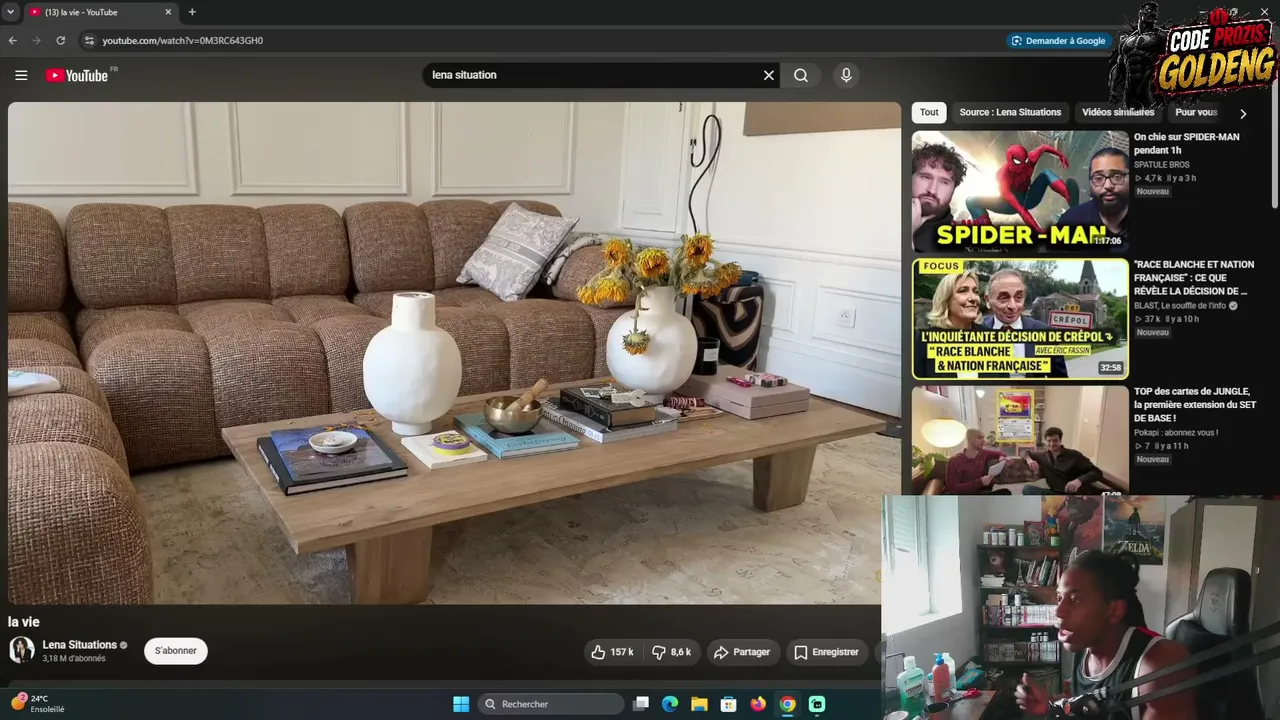Viewport: 1280px width, 720px height.
Task: Open the tab search dropdown arrow
Action: pos(9,12)
